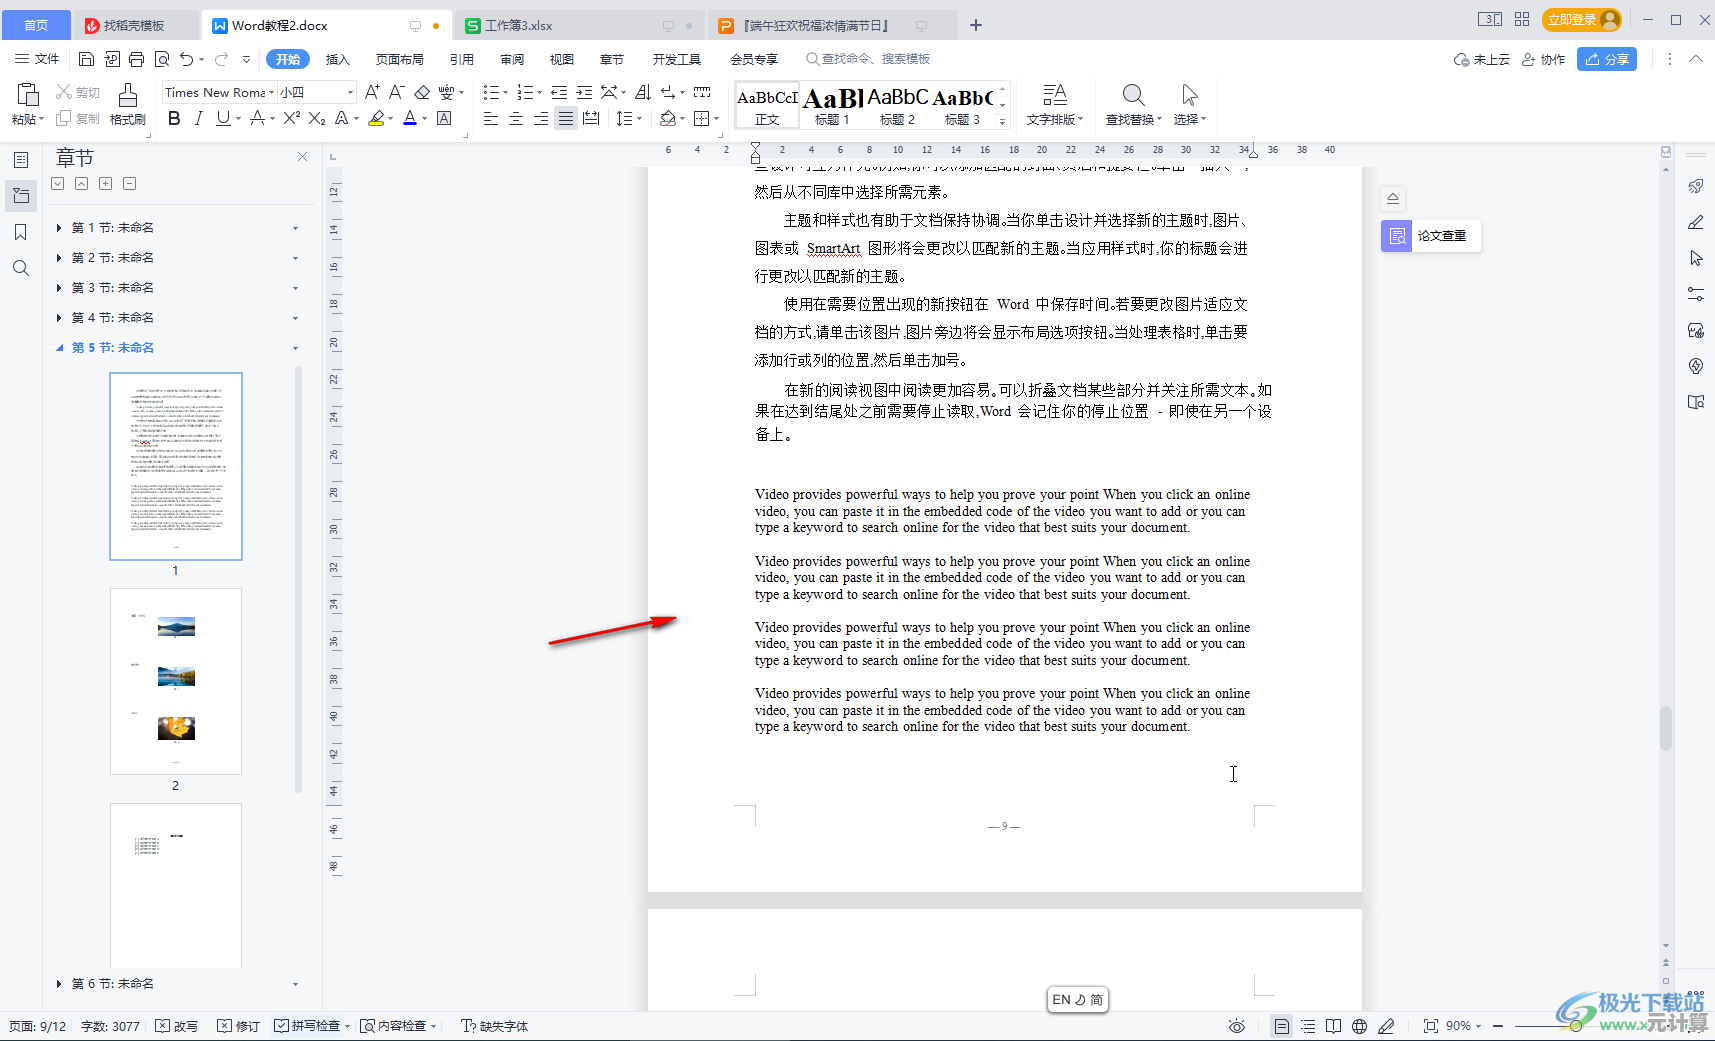Click the Share button
The height and width of the screenshot is (1041, 1715).
[1606, 59]
